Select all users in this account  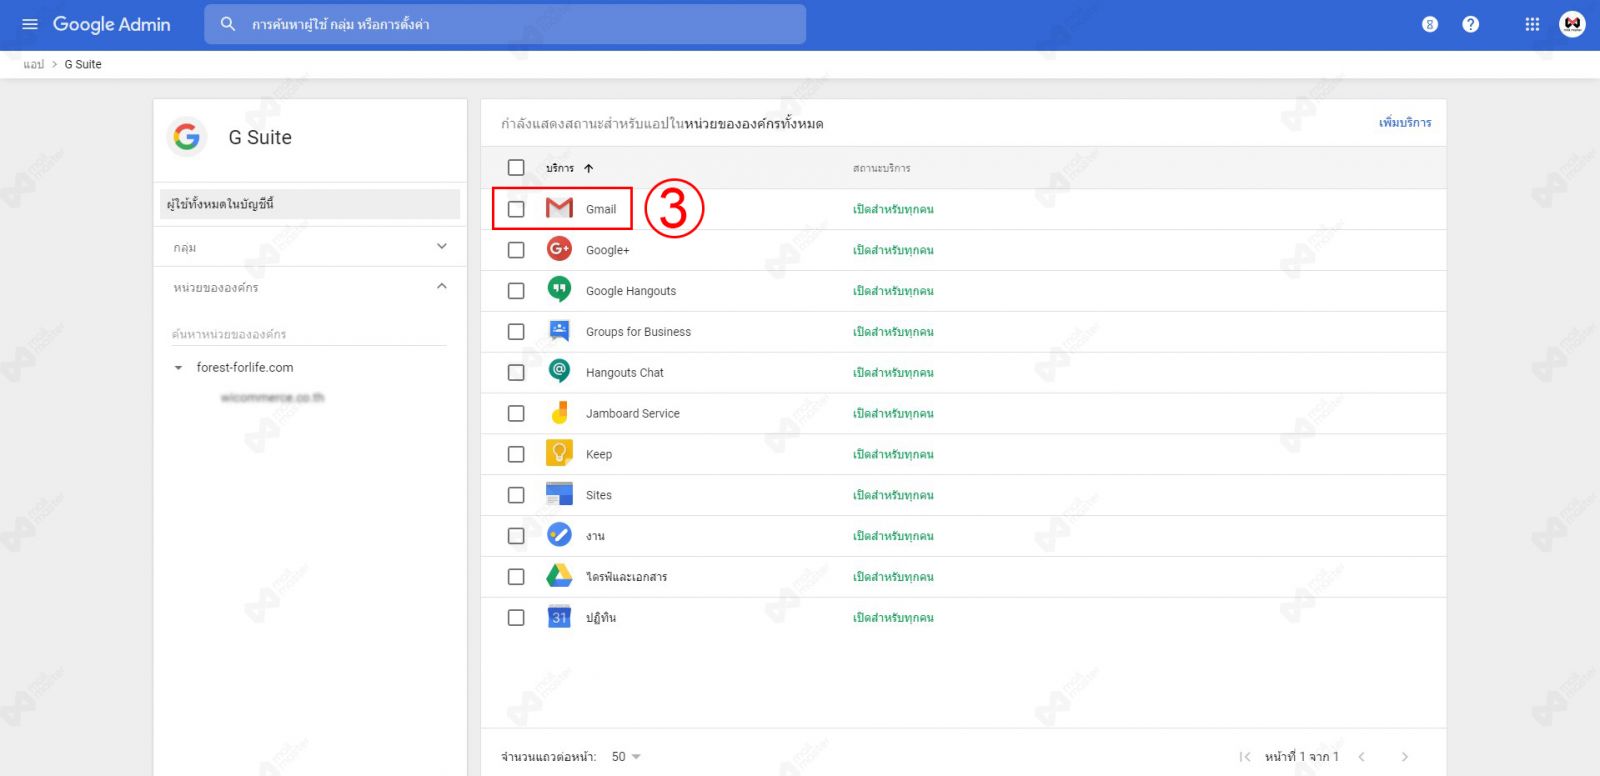click(x=310, y=204)
